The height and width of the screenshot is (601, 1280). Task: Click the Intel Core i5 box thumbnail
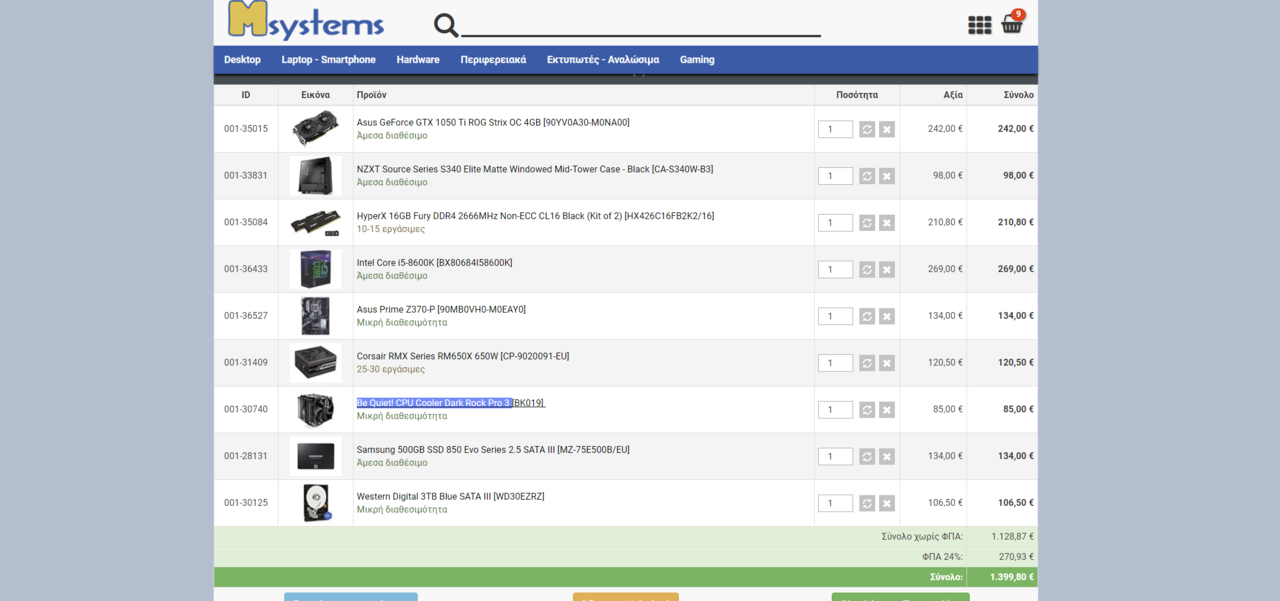[316, 269]
